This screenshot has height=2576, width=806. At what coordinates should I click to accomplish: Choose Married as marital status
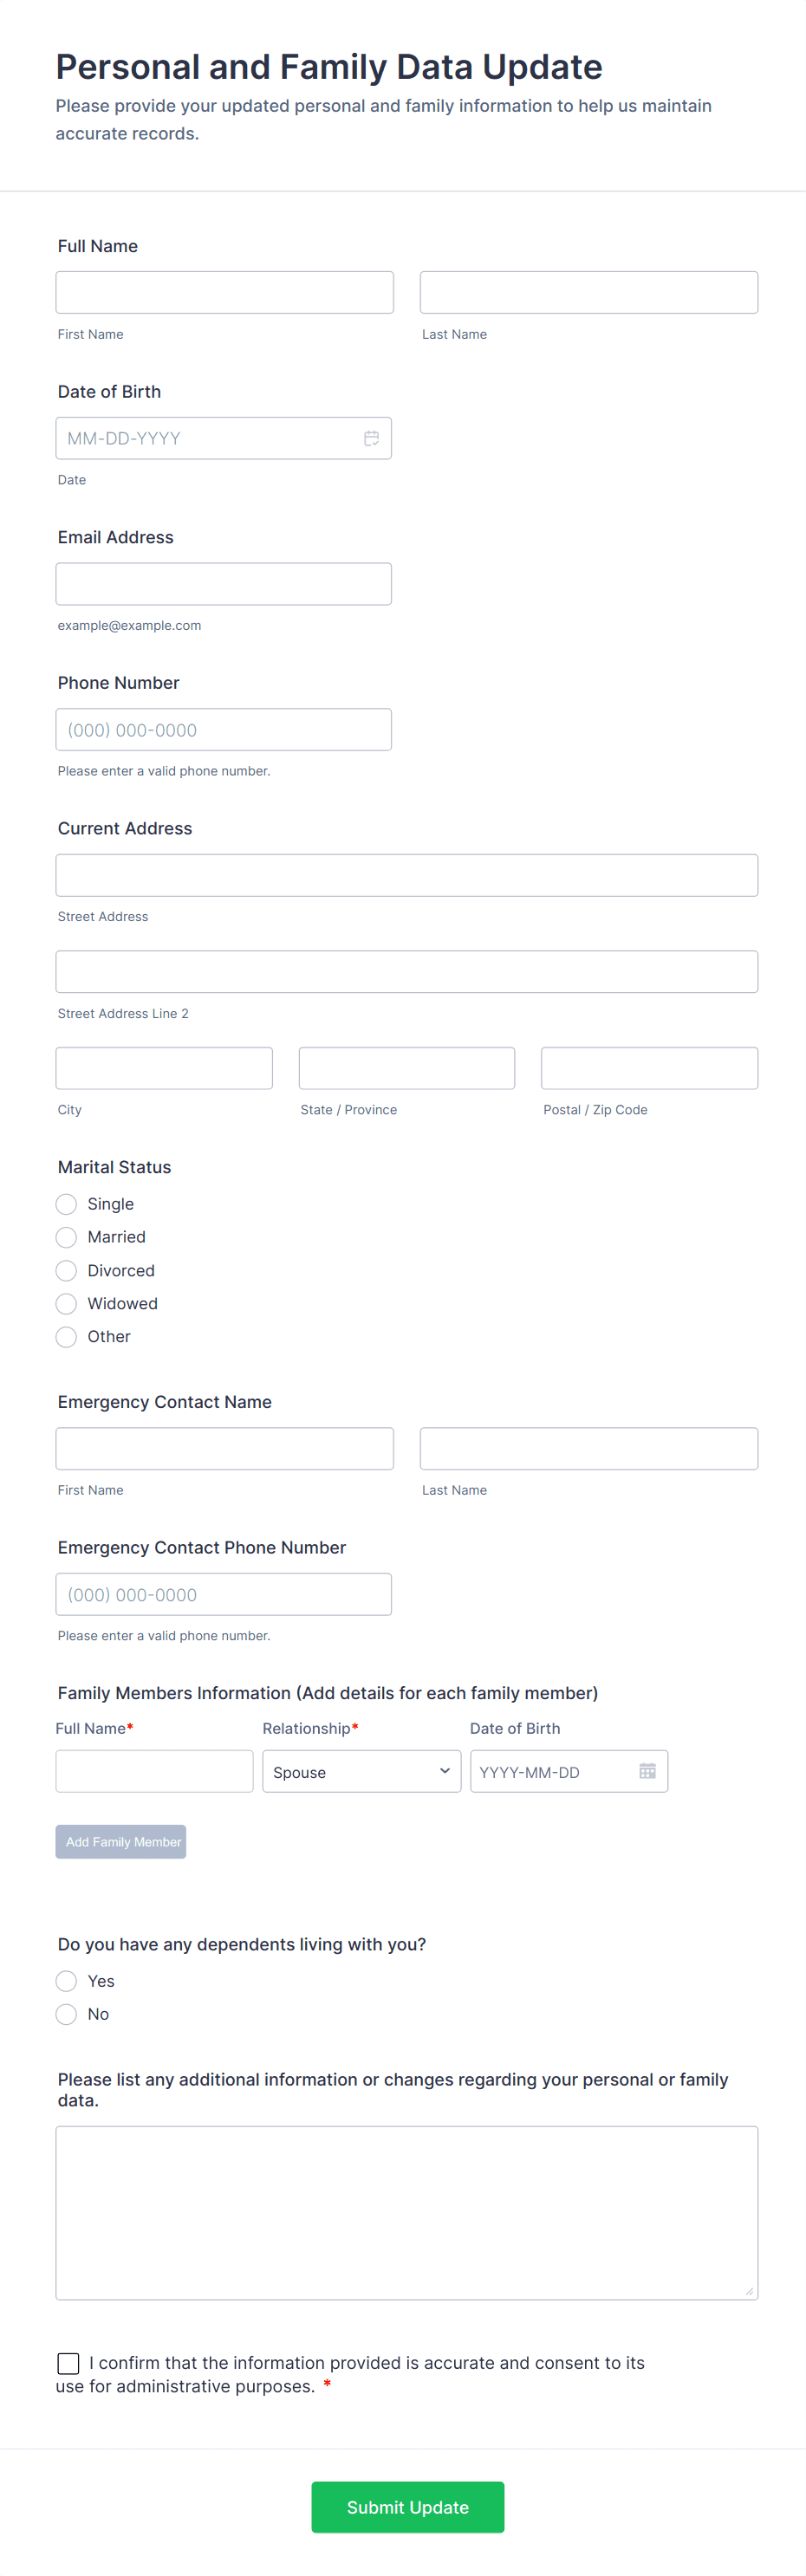pyautogui.click(x=66, y=1237)
